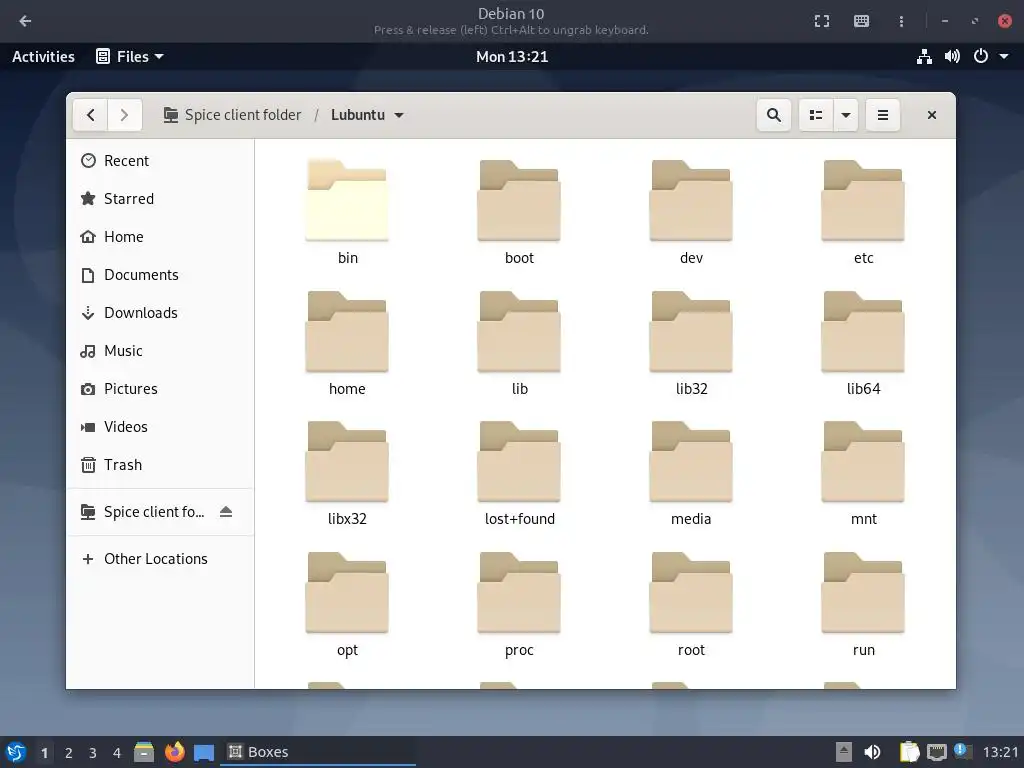This screenshot has height=768, width=1024.
Task: Open Music in the sidebar
Action: click(160, 351)
